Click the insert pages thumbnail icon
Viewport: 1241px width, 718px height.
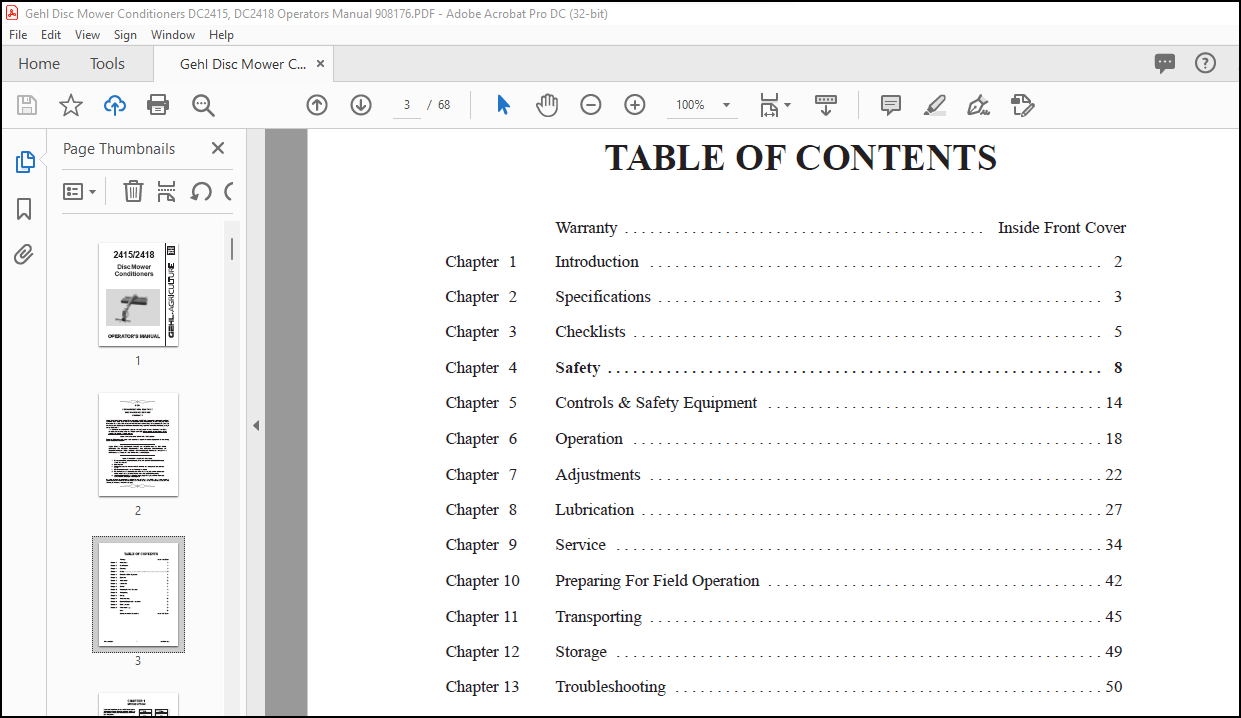(166, 191)
